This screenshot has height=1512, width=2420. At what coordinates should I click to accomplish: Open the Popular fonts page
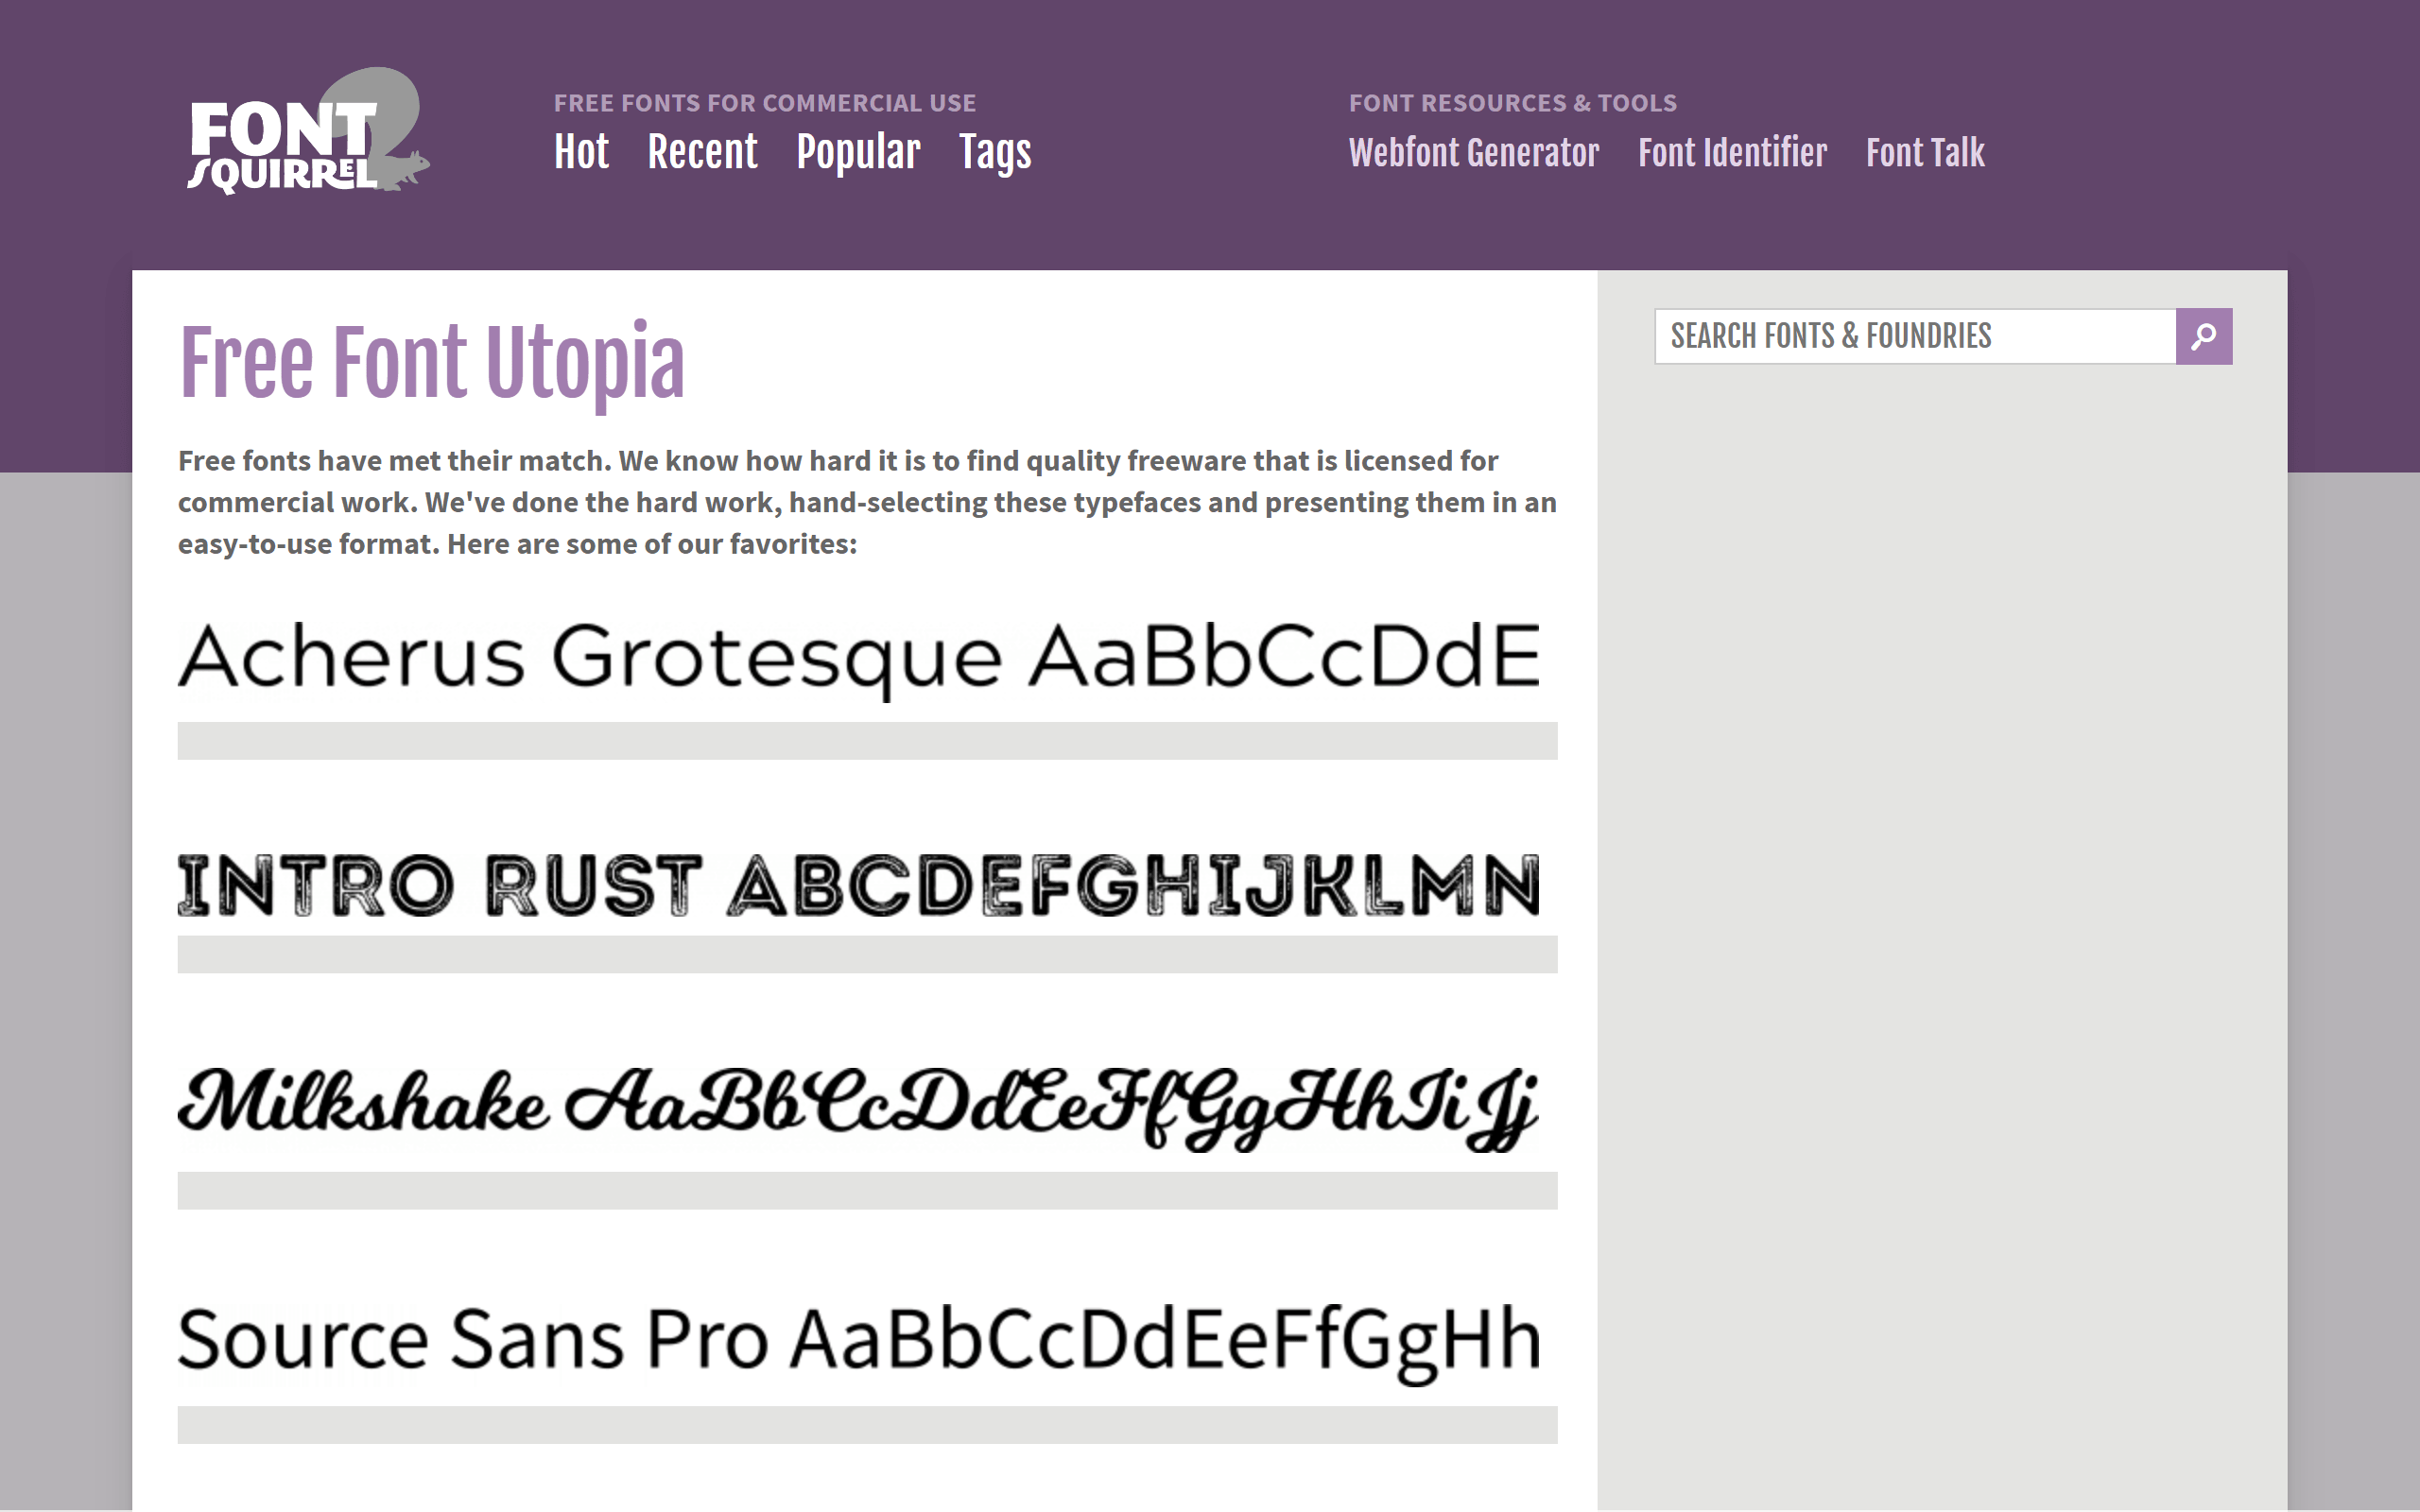click(x=858, y=153)
